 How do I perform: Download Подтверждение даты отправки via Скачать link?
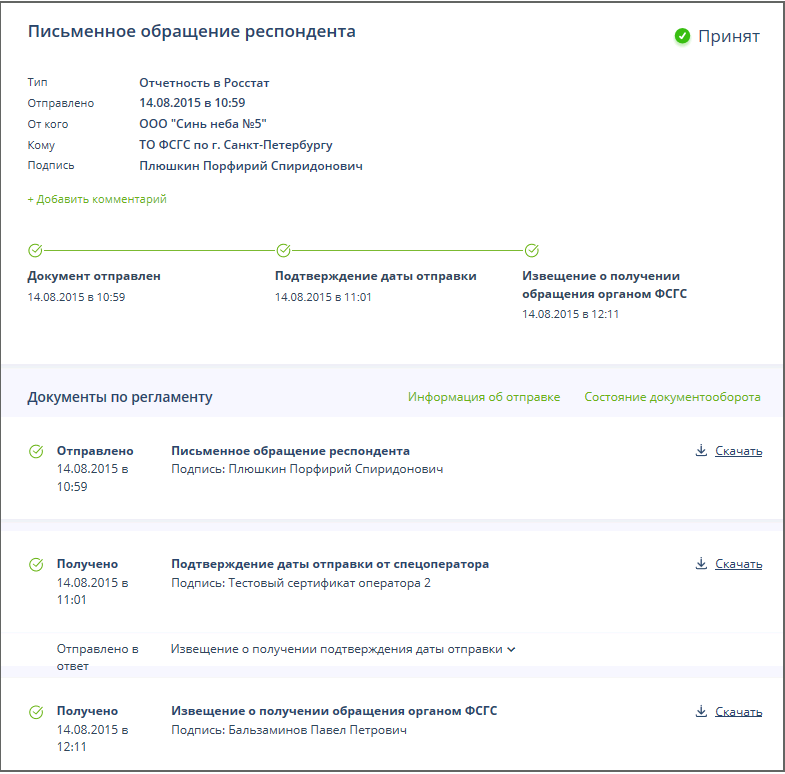738,564
